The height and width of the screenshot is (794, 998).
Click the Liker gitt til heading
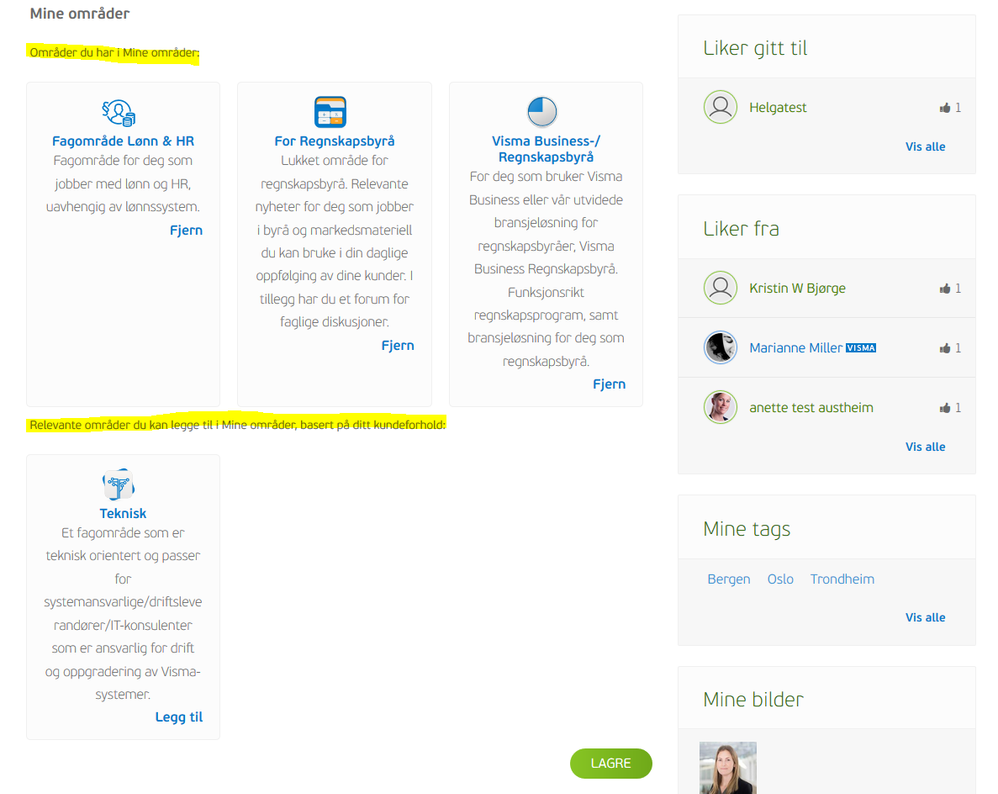[755, 48]
